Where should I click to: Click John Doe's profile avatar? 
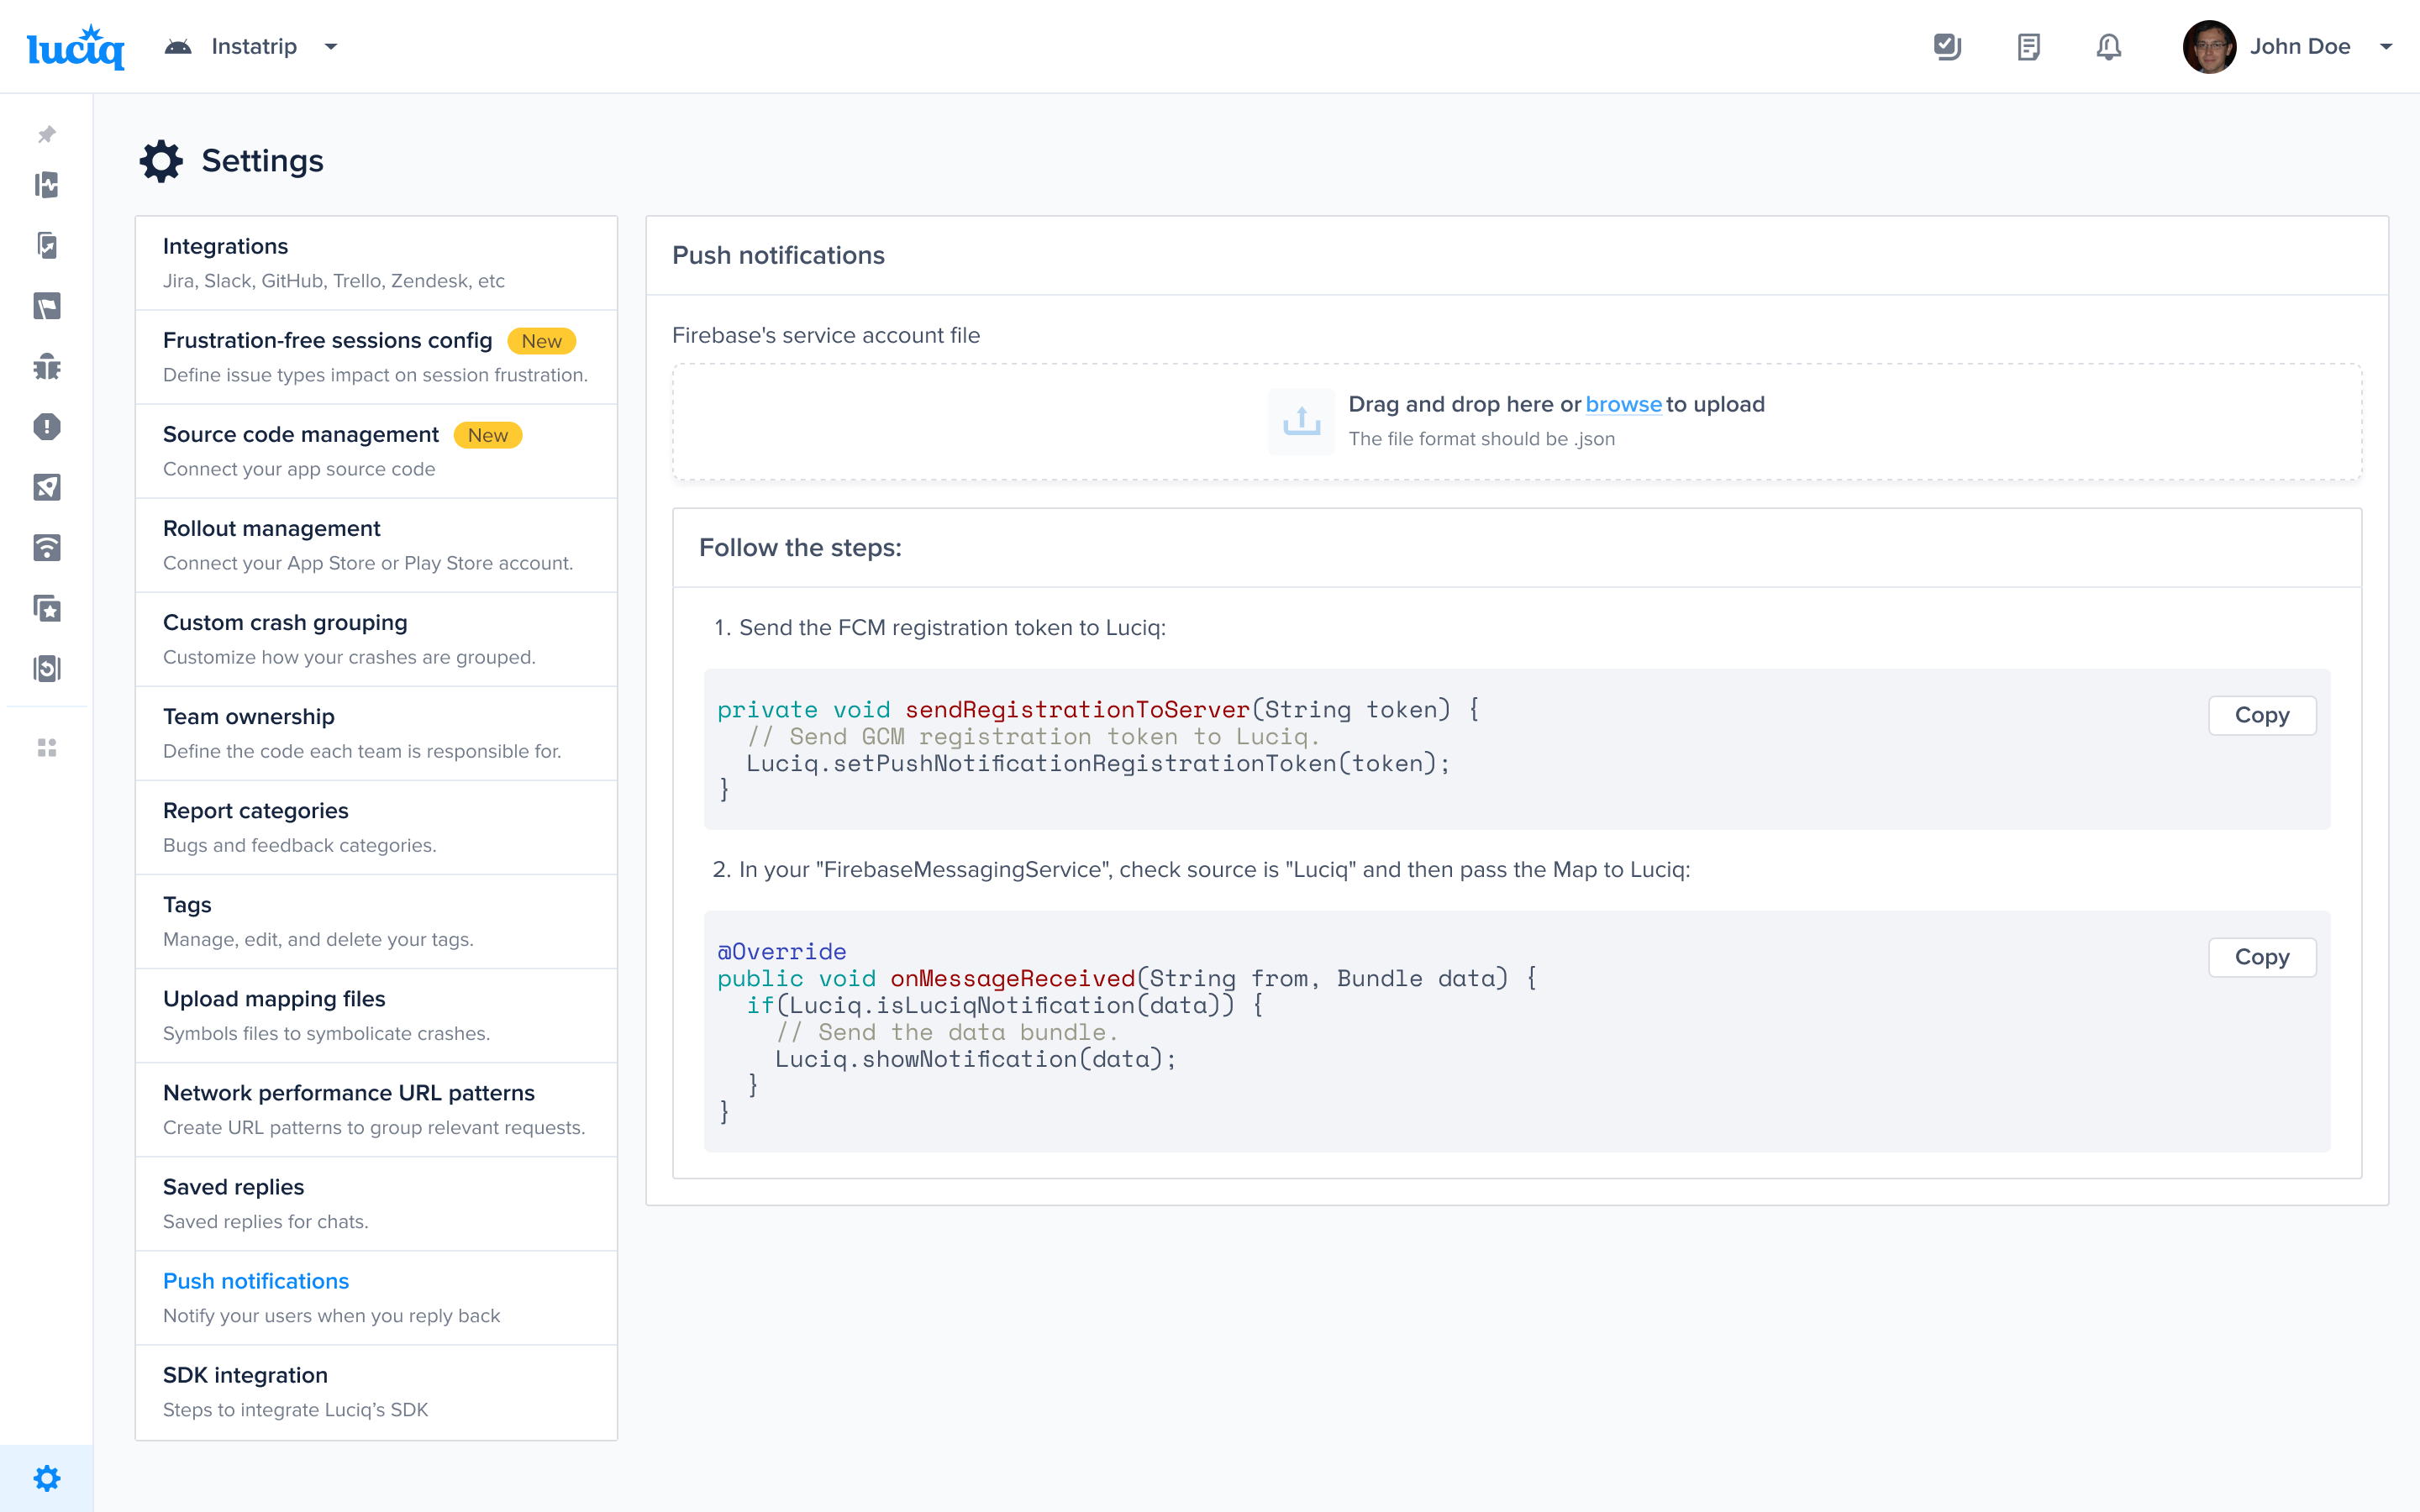(x=2208, y=47)
